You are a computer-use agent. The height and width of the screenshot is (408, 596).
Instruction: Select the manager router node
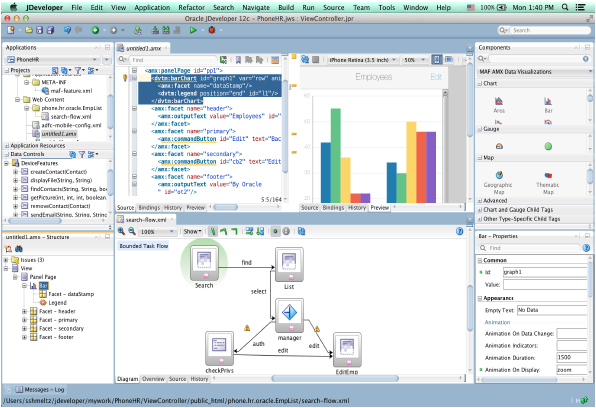289,315
